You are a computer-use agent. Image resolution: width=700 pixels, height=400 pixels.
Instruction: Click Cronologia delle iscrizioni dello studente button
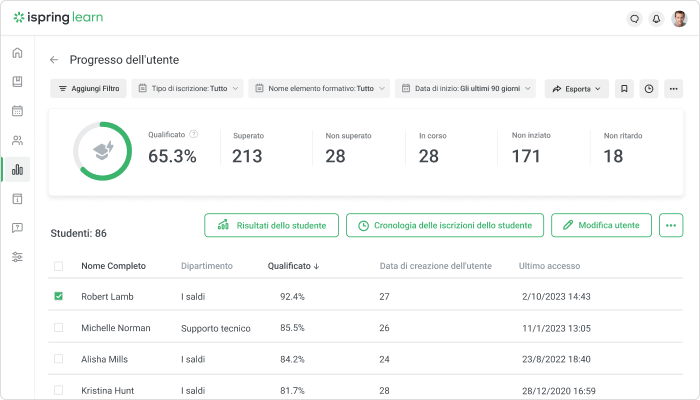coord(445,225)
